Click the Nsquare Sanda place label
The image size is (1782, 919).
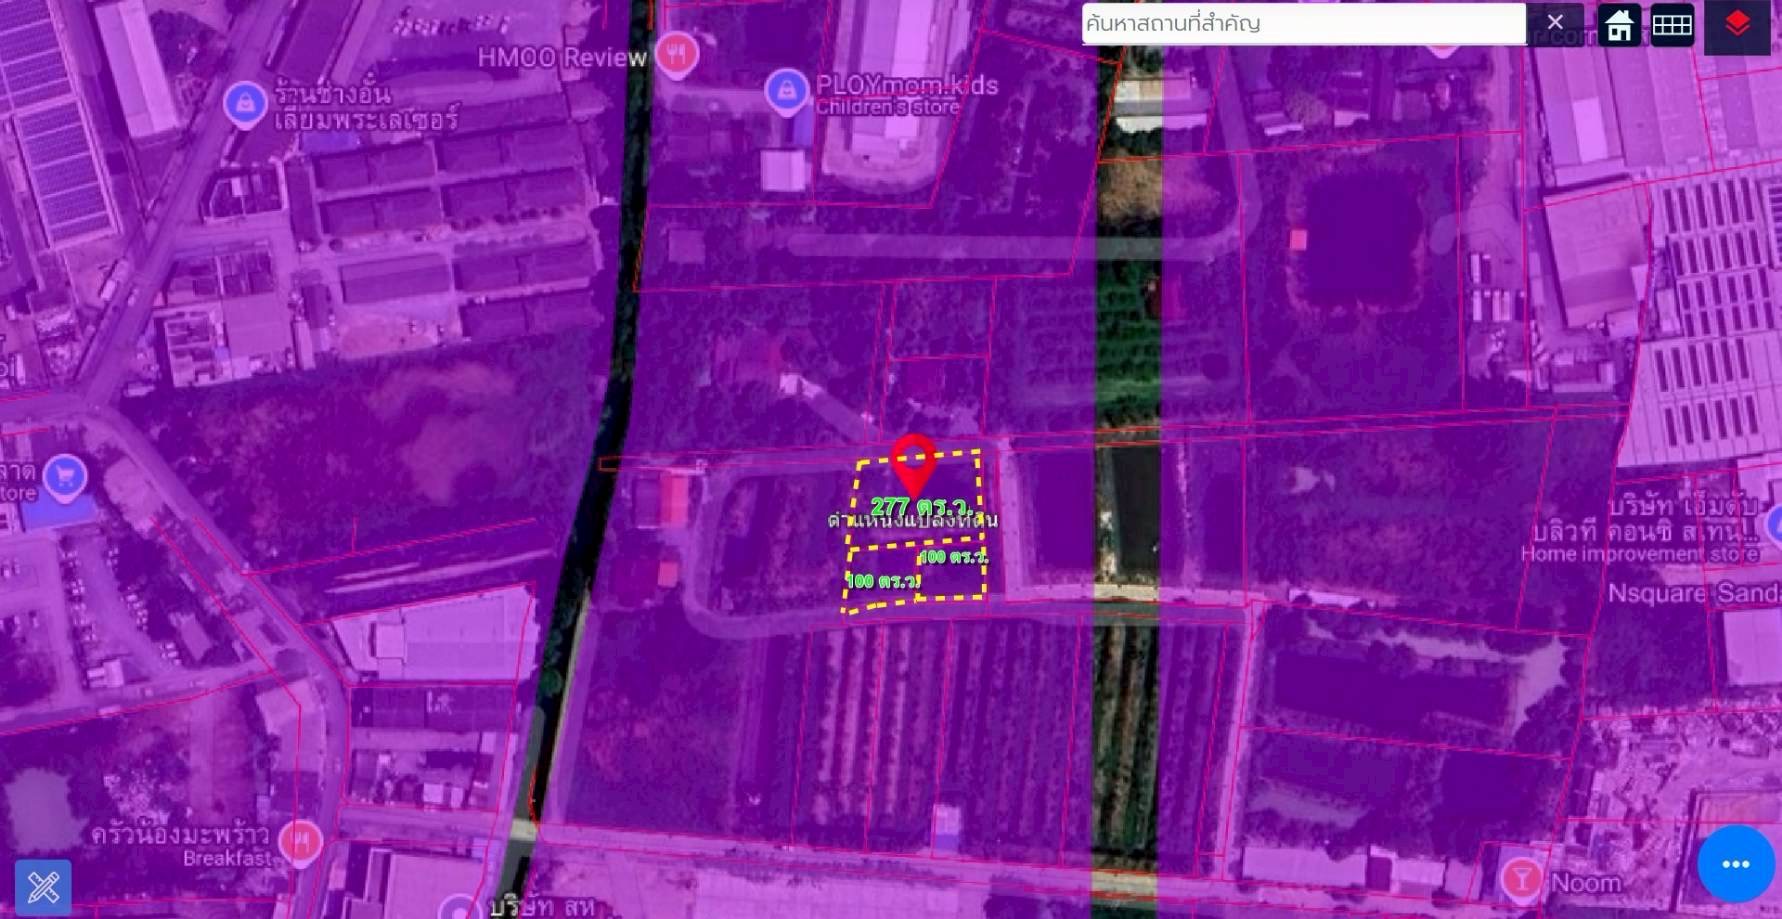(x=1693, y=593)
